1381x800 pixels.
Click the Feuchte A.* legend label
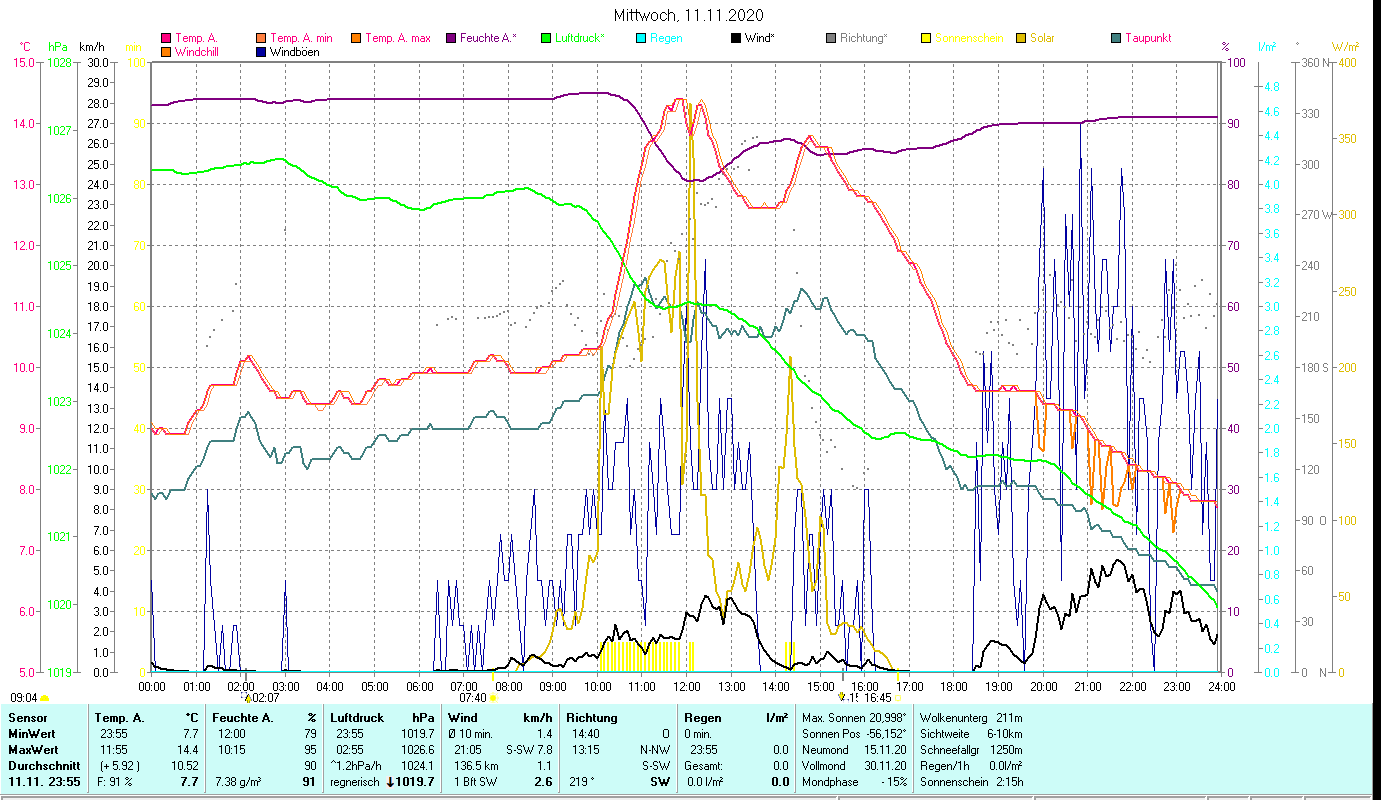click(488, 38)
